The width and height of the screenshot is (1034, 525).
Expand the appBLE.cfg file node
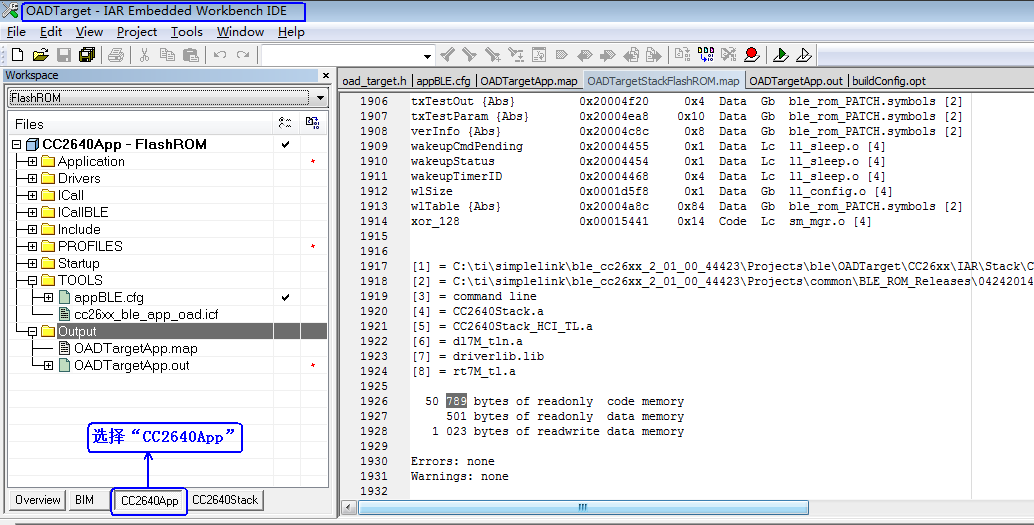click(48, 297)
